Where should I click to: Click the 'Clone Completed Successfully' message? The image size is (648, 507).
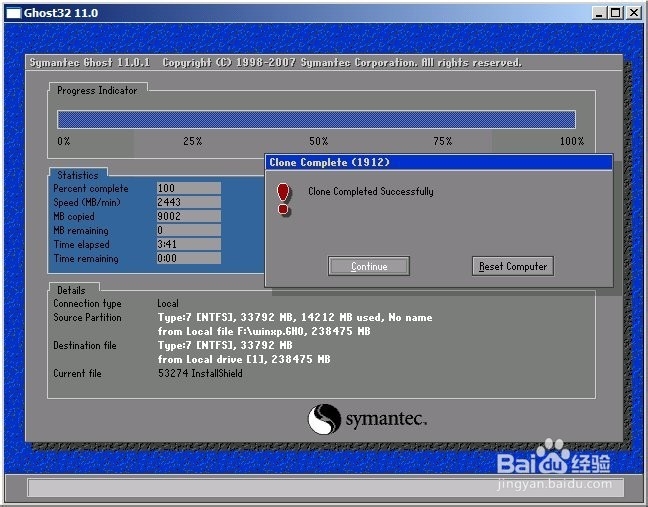tap(371, 191)
